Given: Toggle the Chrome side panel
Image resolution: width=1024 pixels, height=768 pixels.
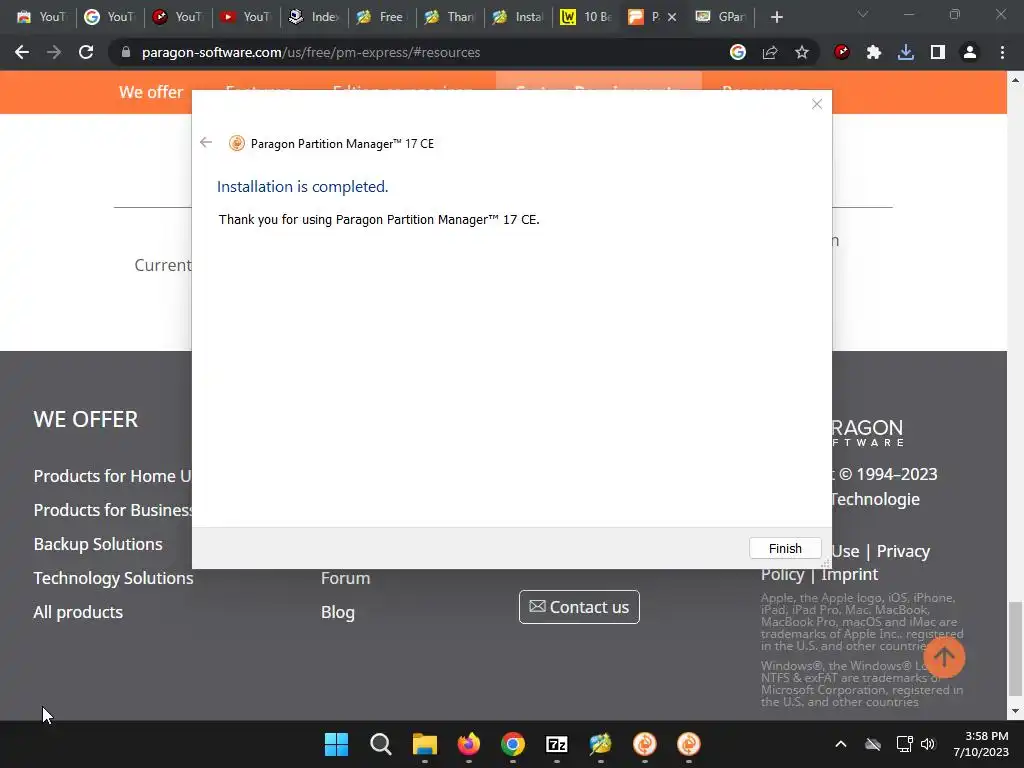Looking at the screenshot, I should [938, 52].
